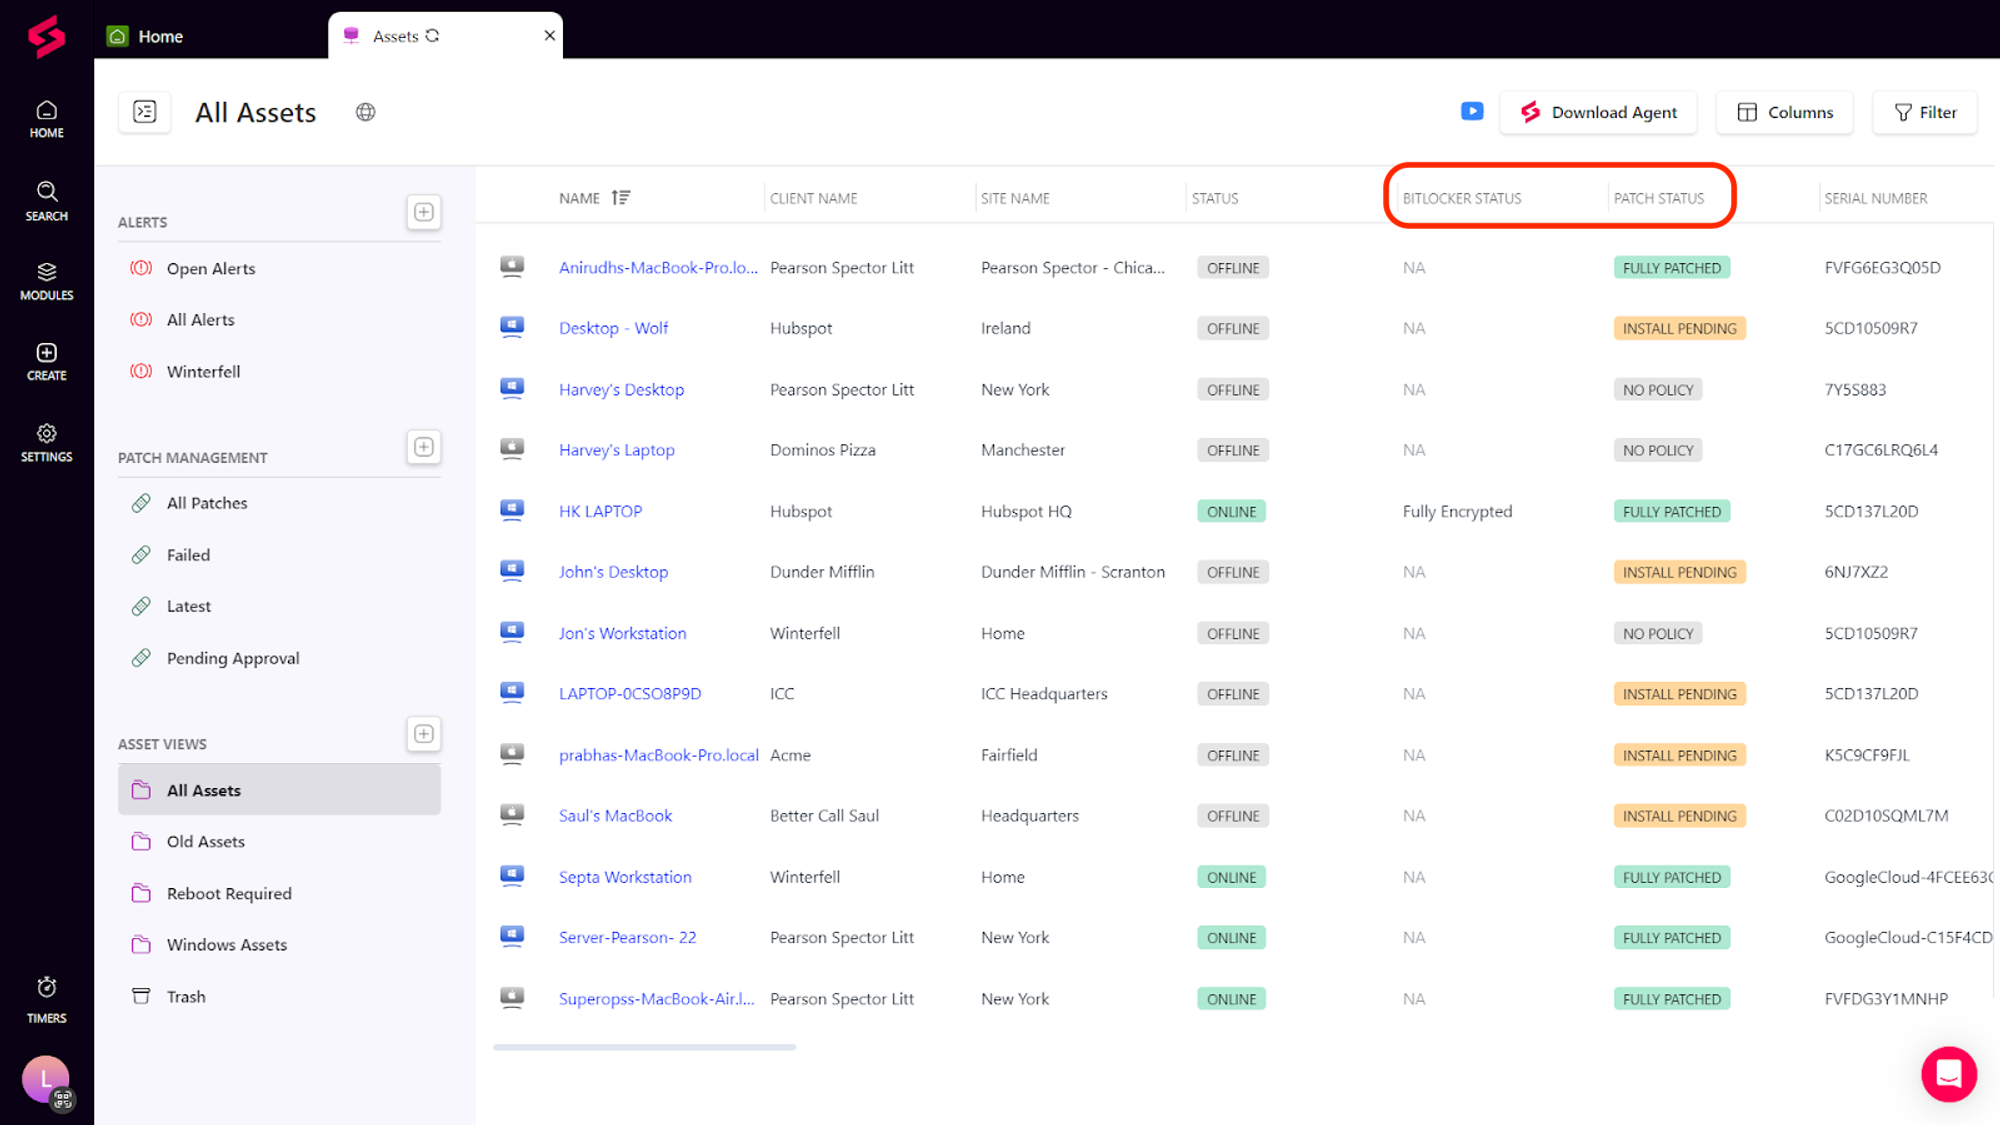Add a new Alerts view with plus icon

424,212
